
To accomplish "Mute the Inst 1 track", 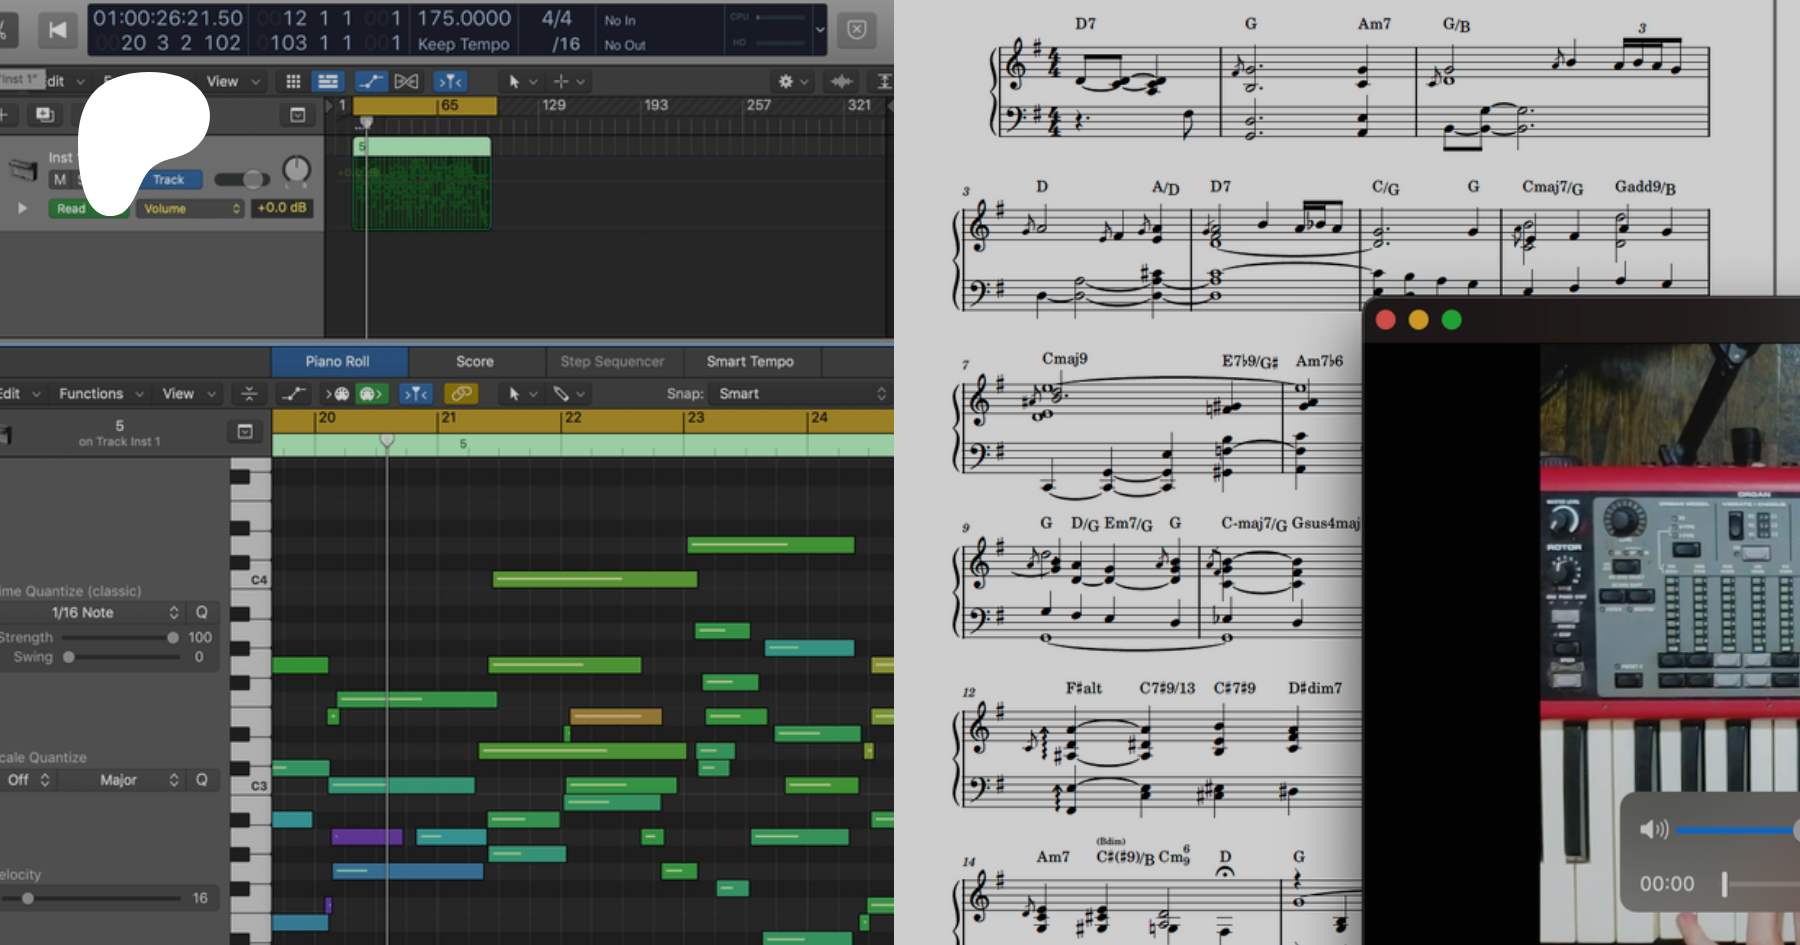I will pyautogui.click(x=60, y=180).
